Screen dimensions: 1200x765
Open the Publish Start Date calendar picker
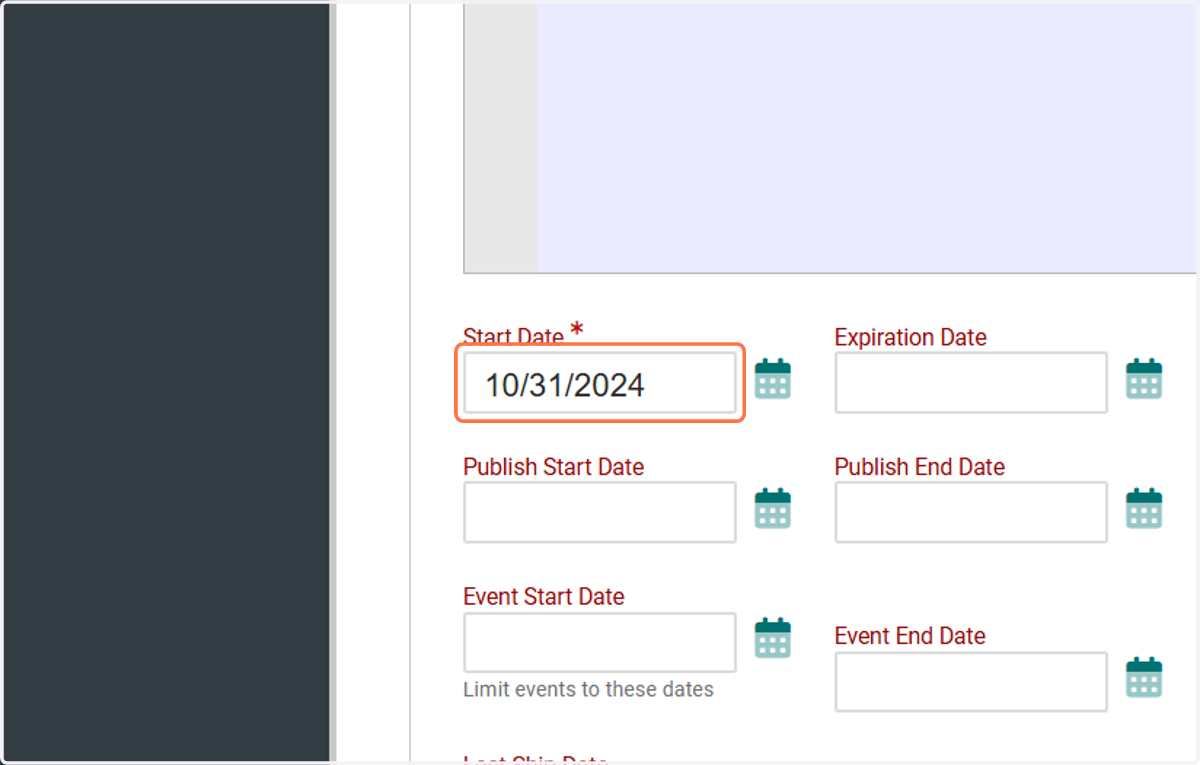772,508
